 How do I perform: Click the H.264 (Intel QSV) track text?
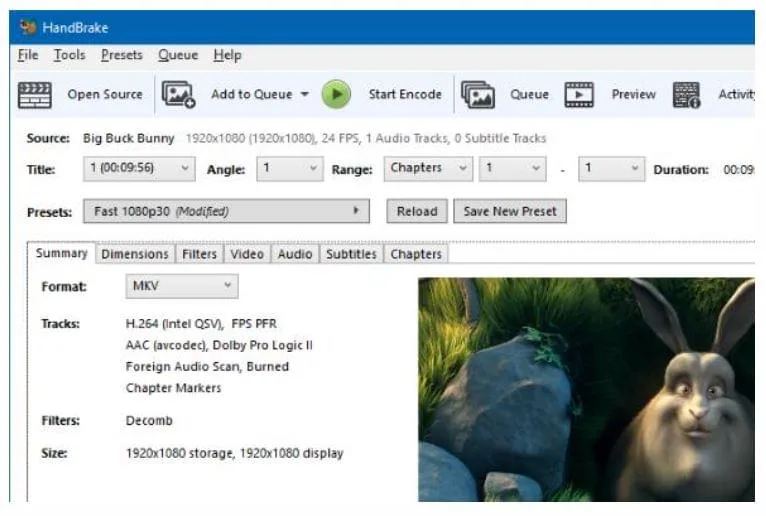[201, 323]
